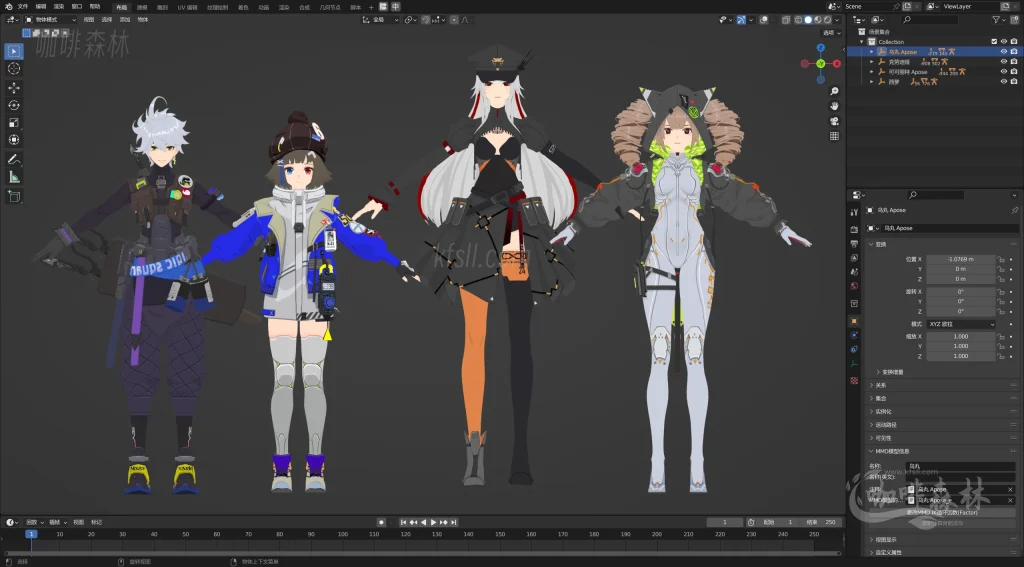Uncheck the Collection exclude checkbox
This screenshot has width=1024, height=567.
[995, 42]
